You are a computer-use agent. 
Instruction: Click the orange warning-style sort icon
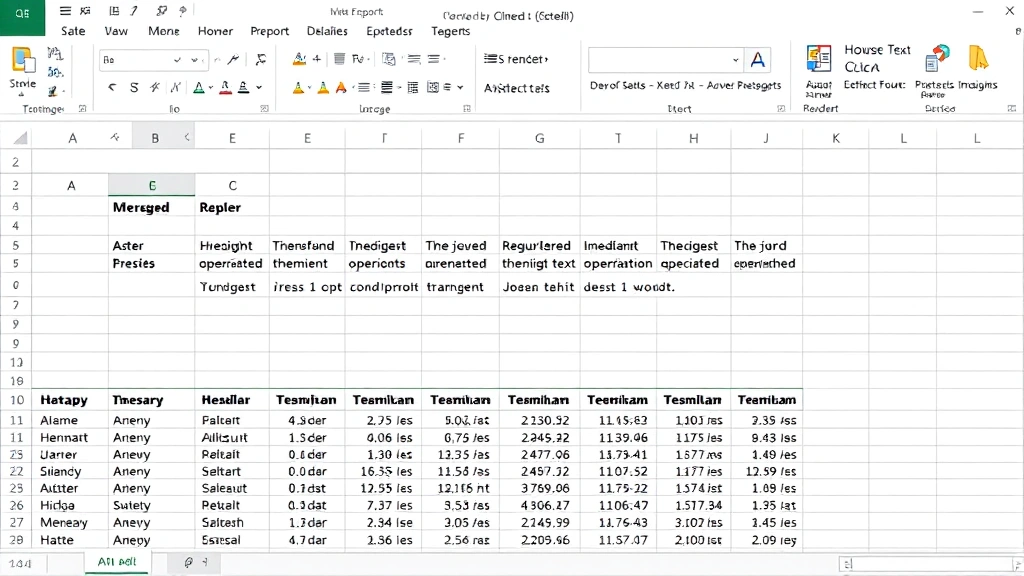pos(300,87)
